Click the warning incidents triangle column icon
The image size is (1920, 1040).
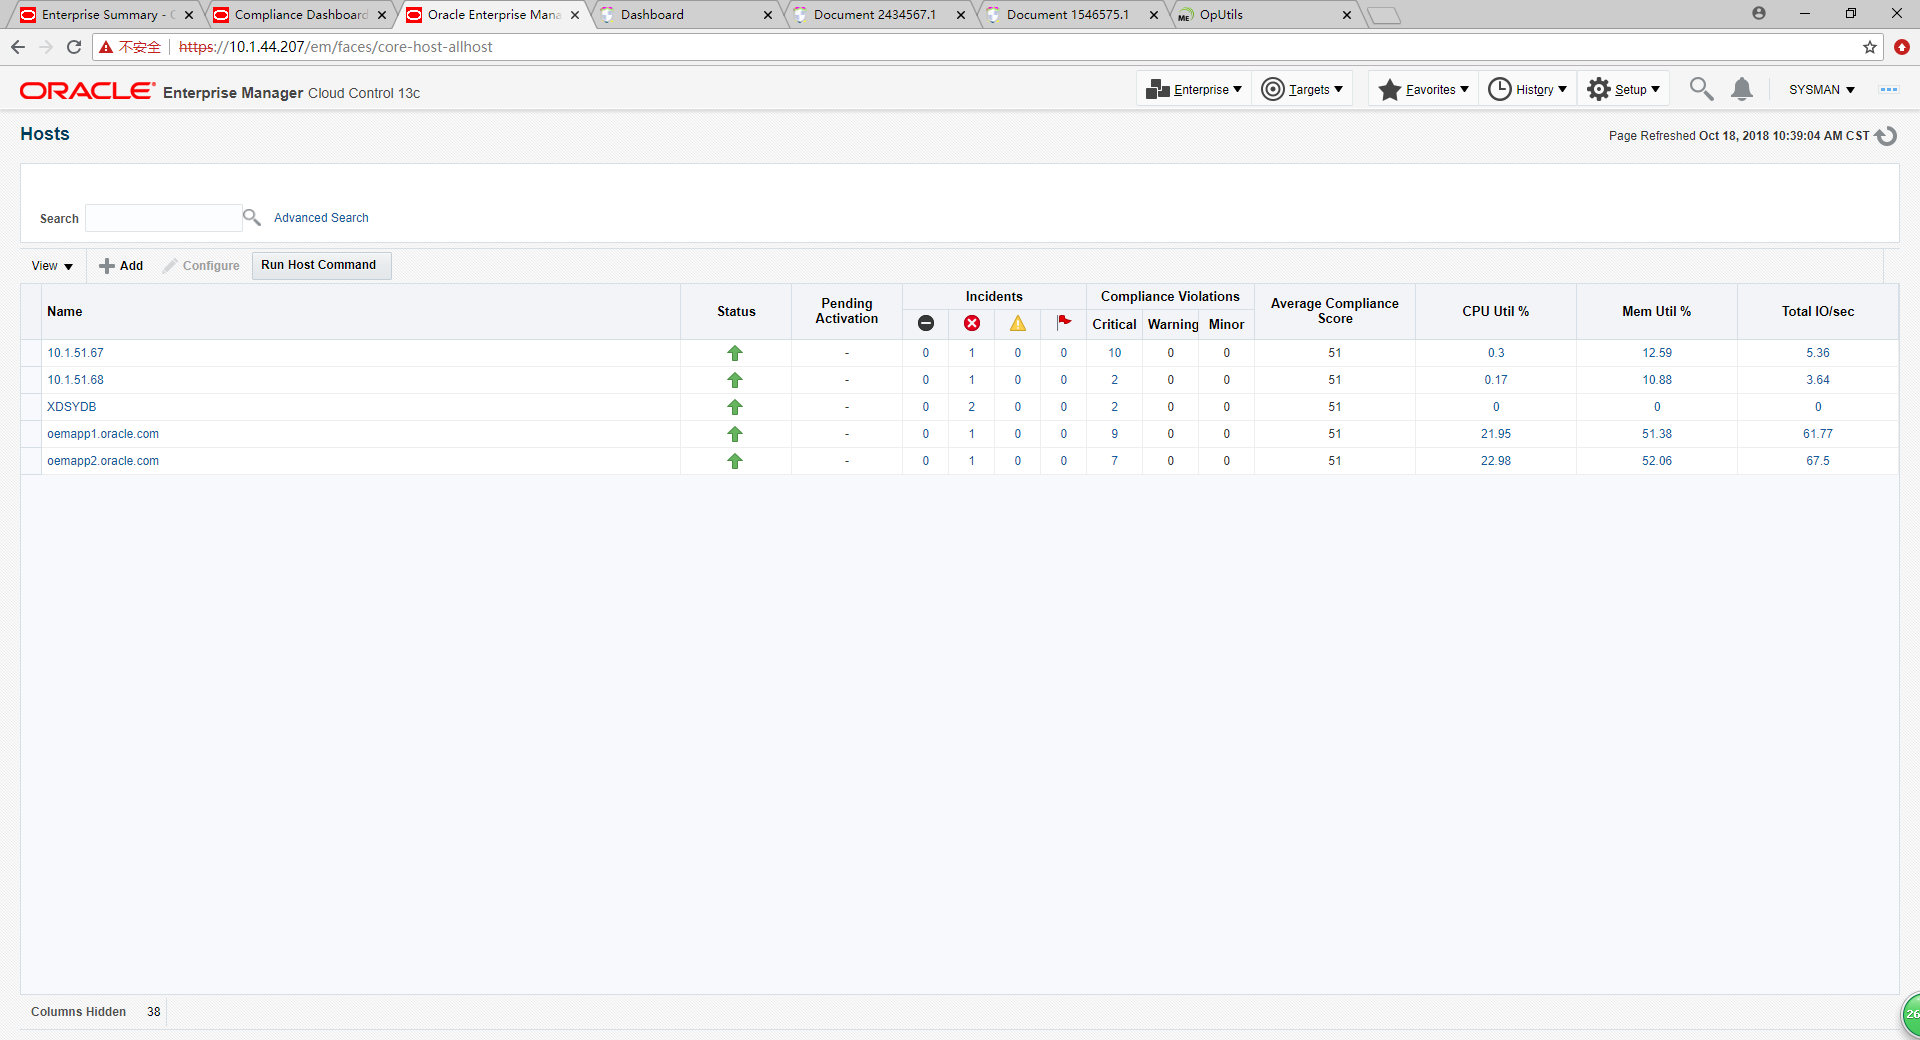click(x=1017, y=324)
